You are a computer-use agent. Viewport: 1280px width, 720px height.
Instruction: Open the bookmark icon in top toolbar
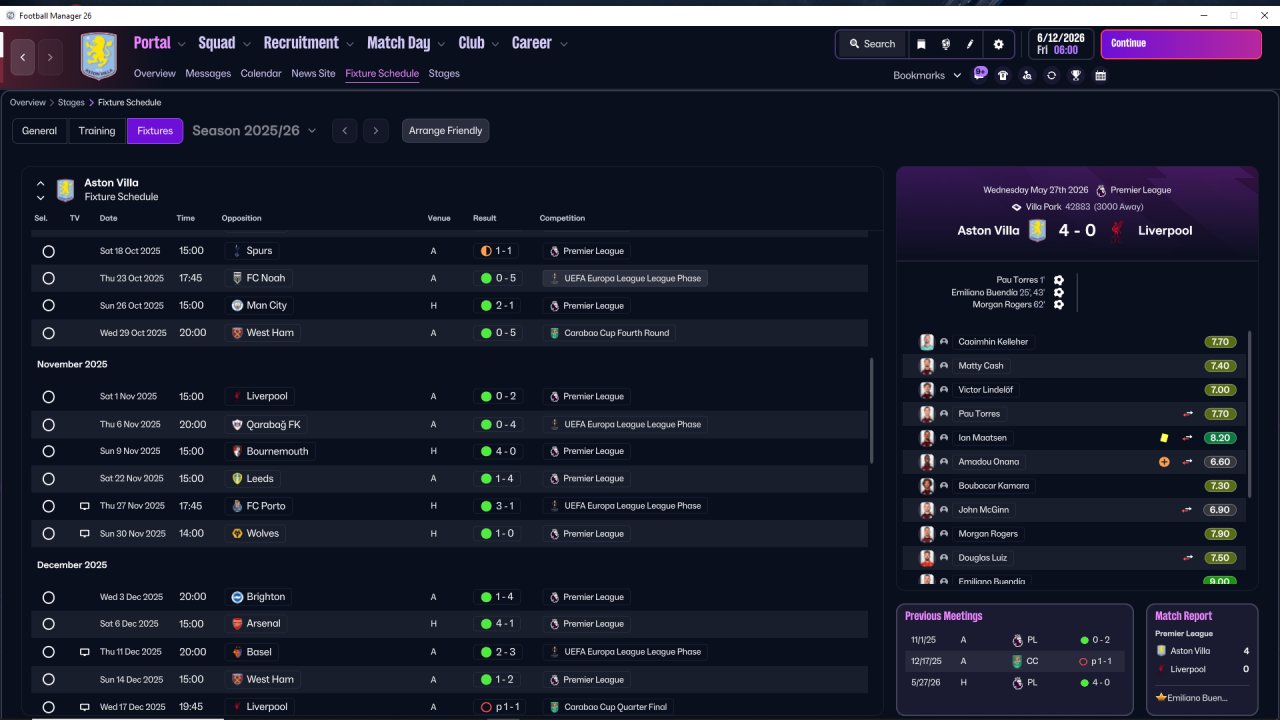coord(921,44)
